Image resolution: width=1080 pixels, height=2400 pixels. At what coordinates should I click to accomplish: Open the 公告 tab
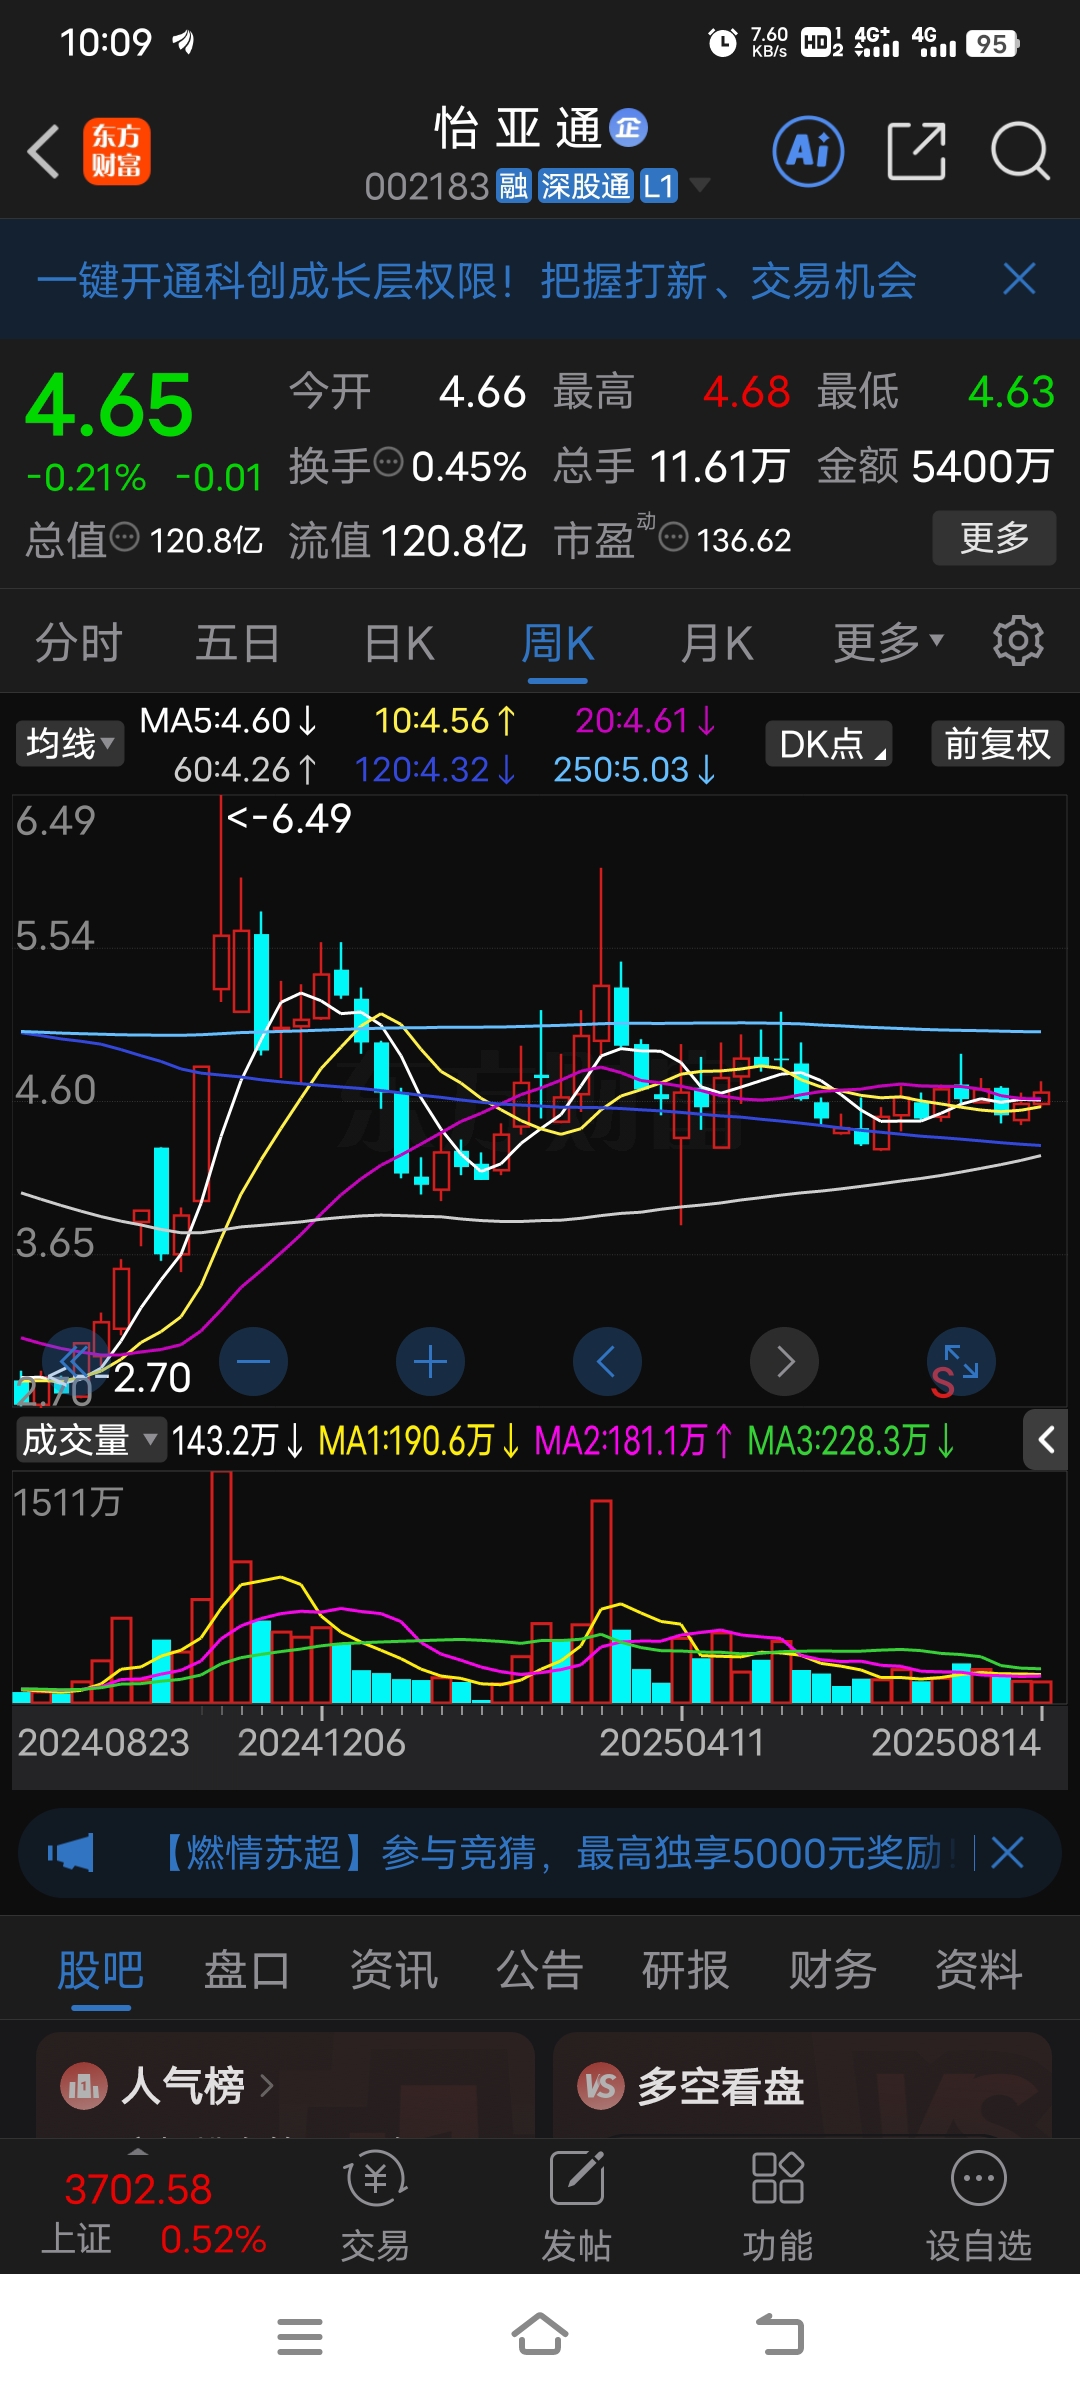tap(540, 1971)
